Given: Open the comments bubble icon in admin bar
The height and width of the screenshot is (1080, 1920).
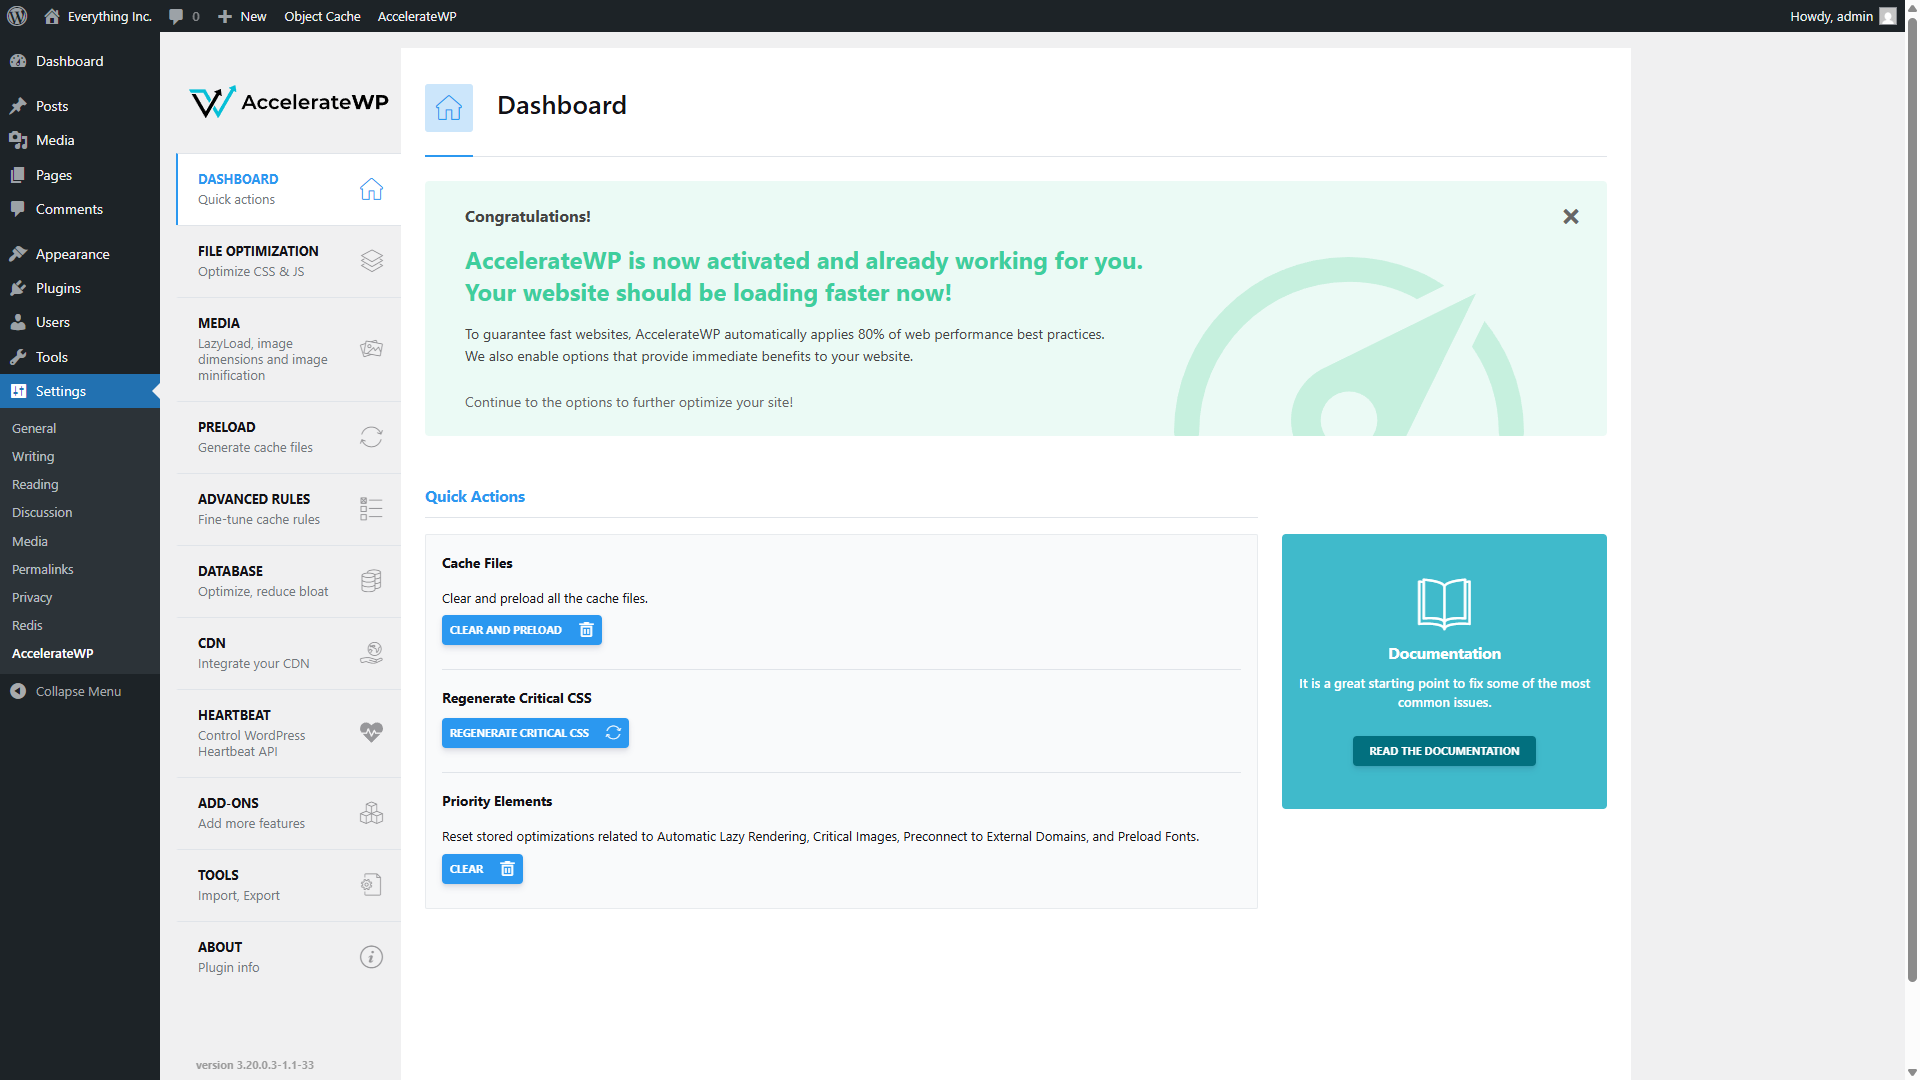Looking at the screenshot, I should pos(176,16).
